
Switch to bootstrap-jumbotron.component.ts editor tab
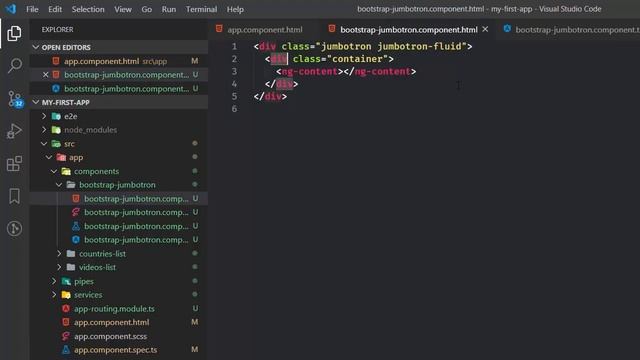tap(571, 29)
